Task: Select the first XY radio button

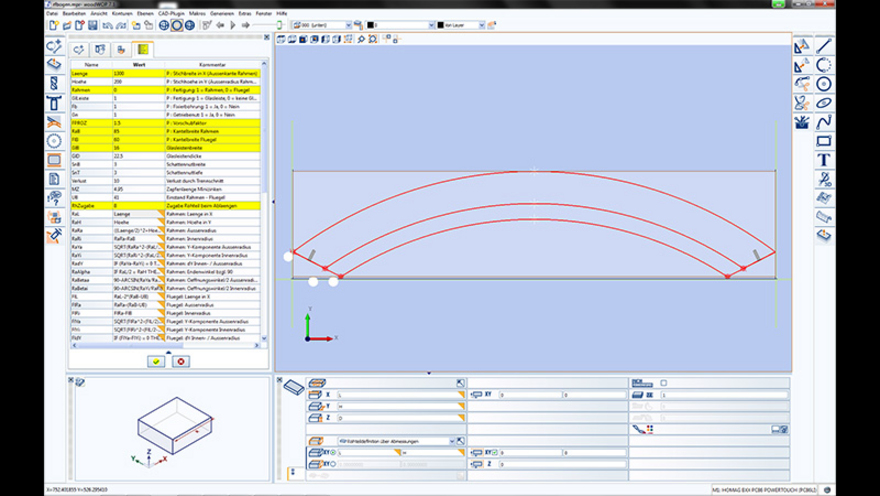Action: (x=333, y=452)
